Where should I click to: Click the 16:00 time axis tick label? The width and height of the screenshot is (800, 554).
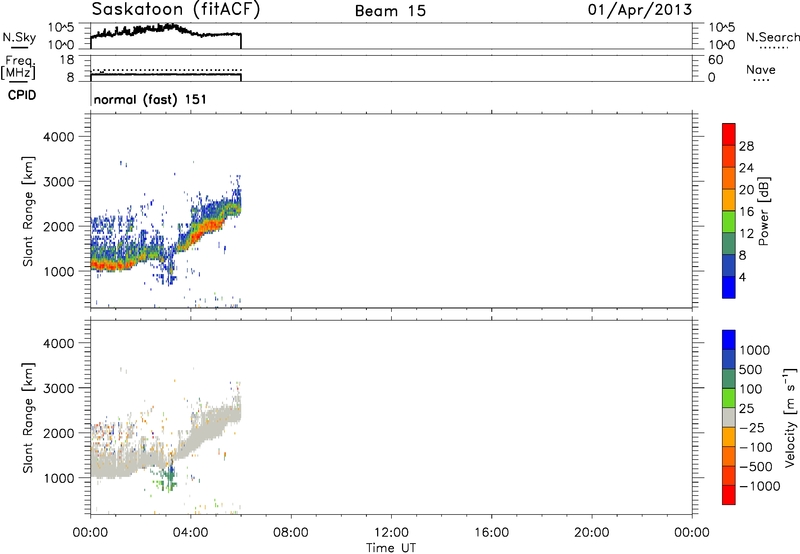(x=491, y=533)
